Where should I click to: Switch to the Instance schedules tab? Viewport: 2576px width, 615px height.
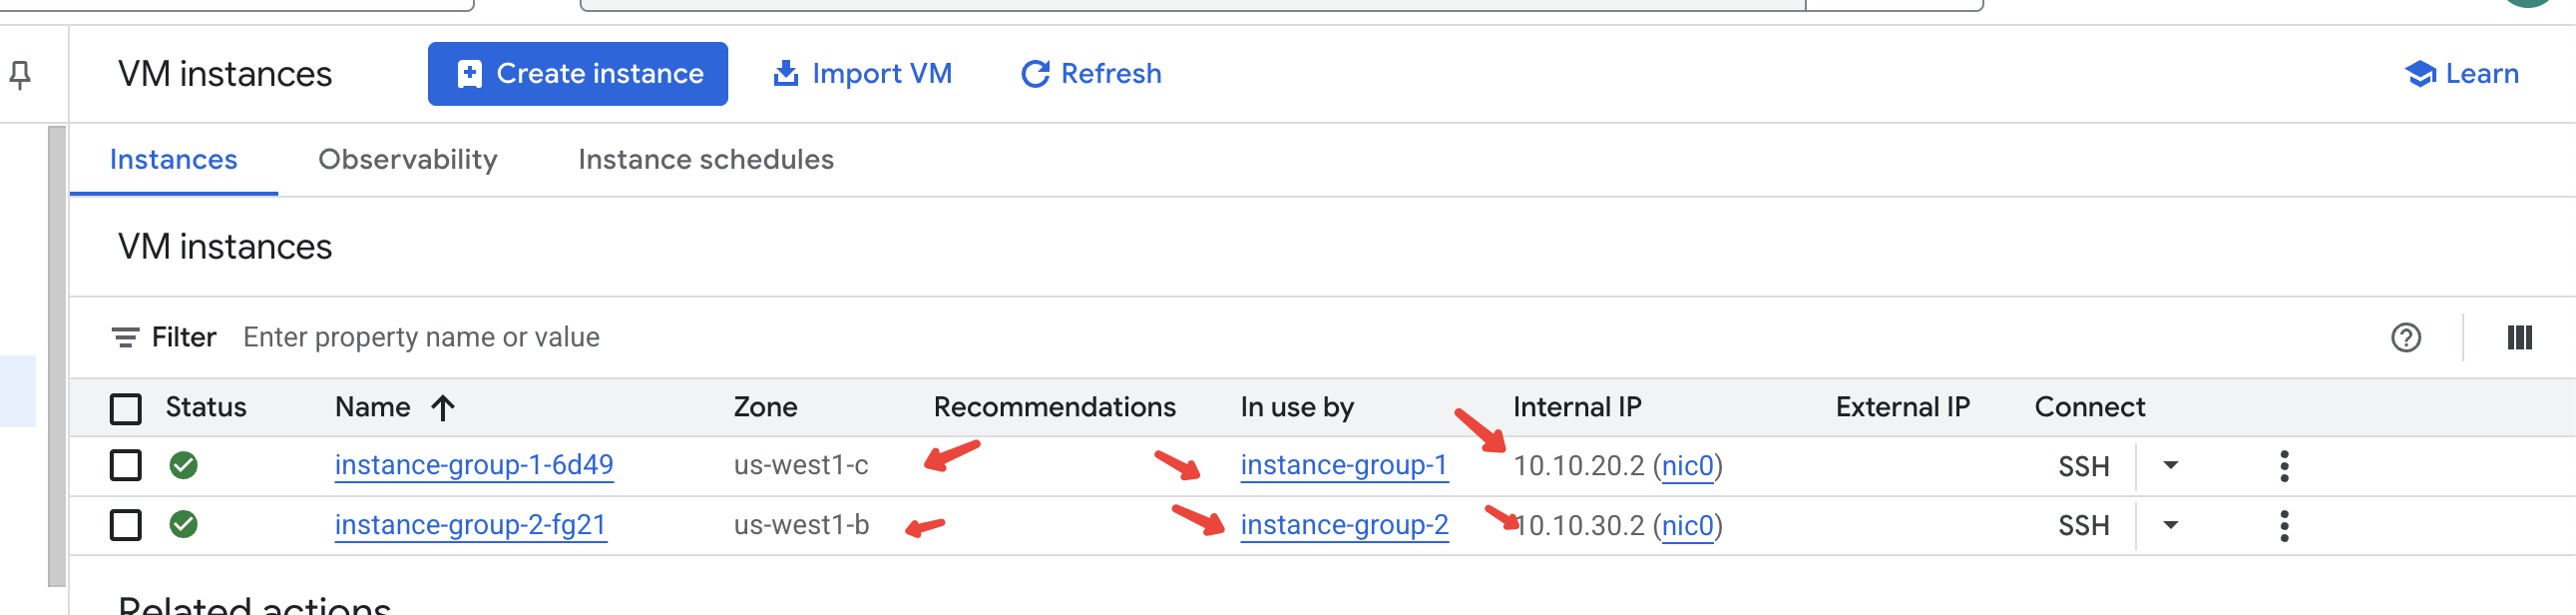pyautogui.click(x=705, y=160)
